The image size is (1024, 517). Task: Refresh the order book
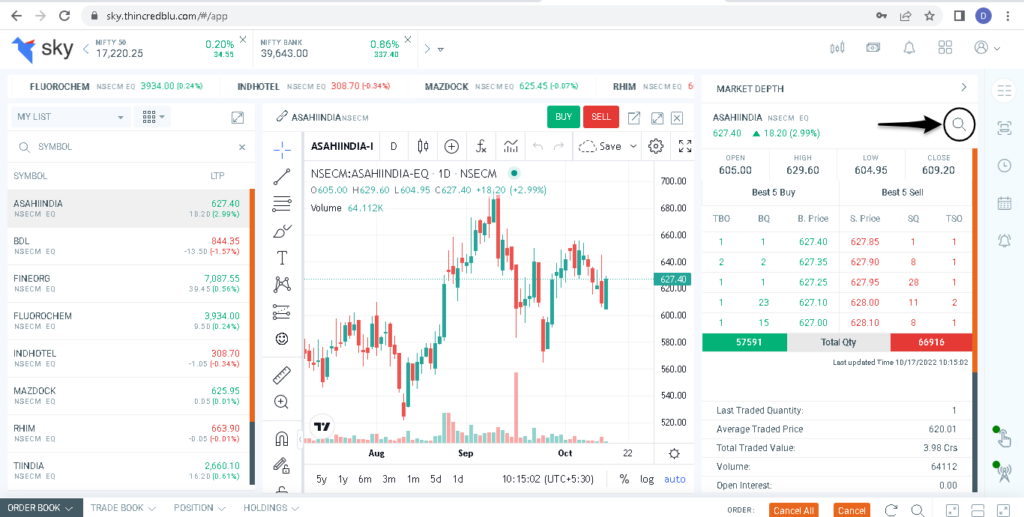coord(891,510)
